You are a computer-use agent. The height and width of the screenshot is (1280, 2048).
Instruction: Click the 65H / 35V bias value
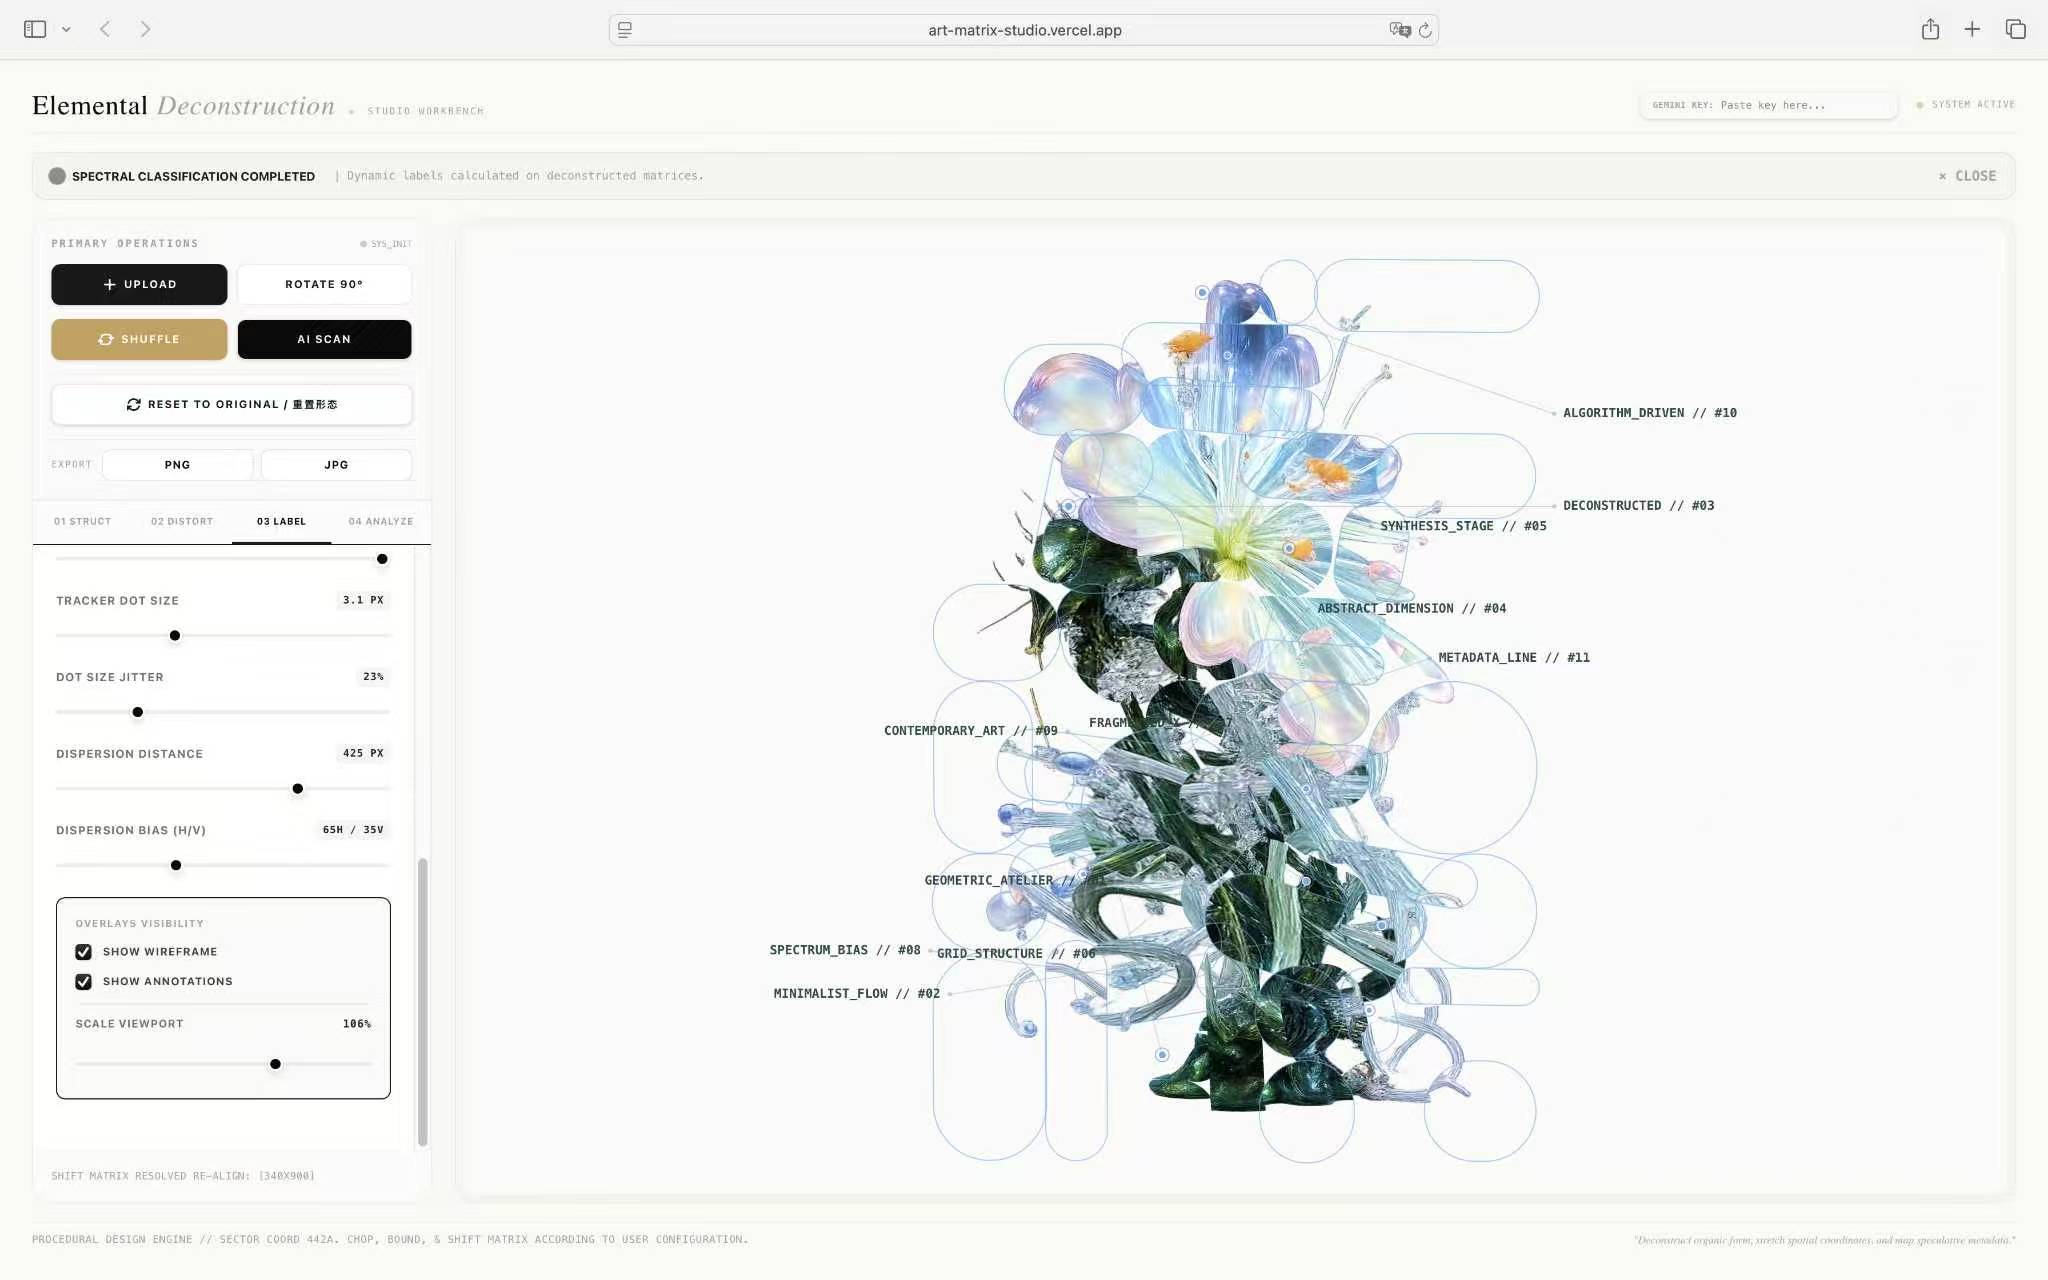pos(353,830)
